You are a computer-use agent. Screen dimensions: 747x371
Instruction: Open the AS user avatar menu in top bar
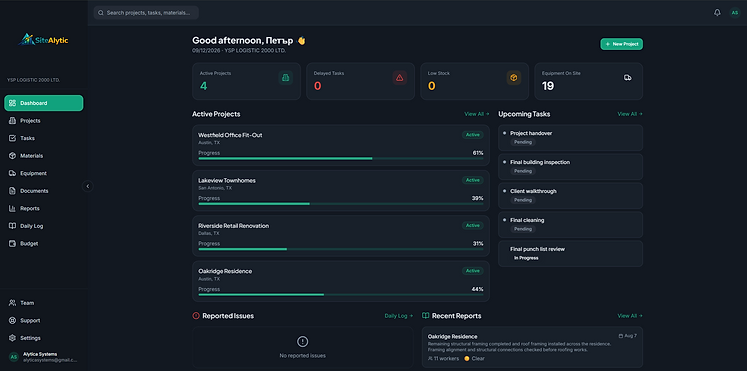pos(735,13)
